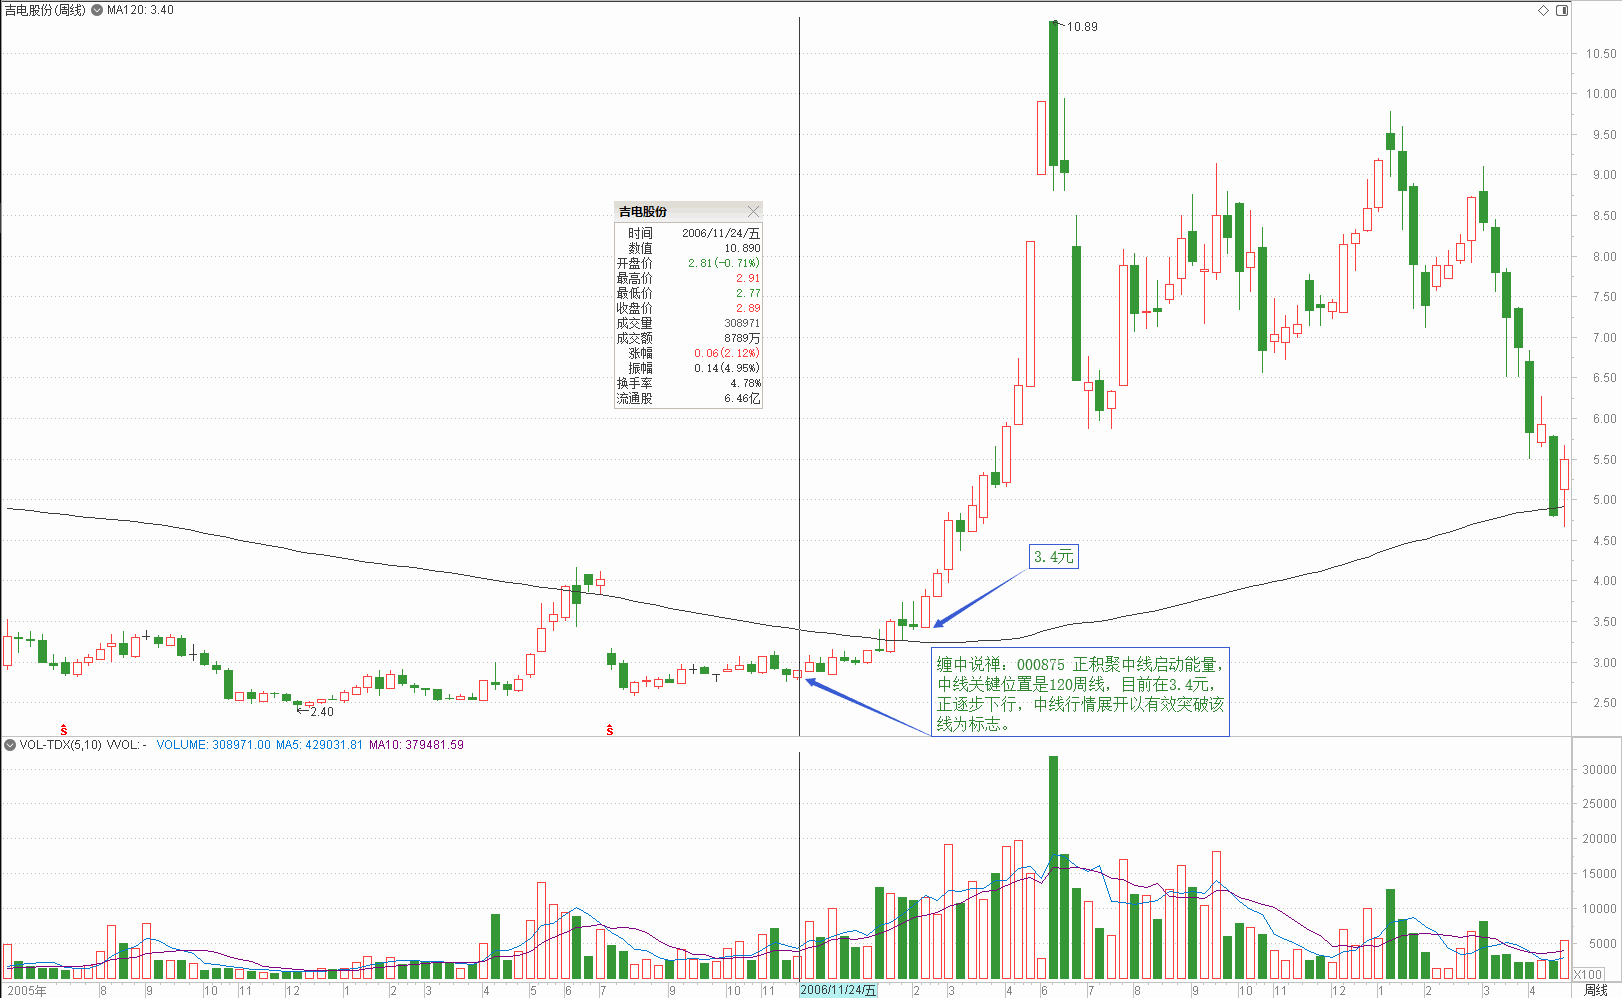The width and height of the screenshot is (1622, 998).
Task: Select the 缠中说禅 green annotation text box
Action: click(x=1080, y=694)
